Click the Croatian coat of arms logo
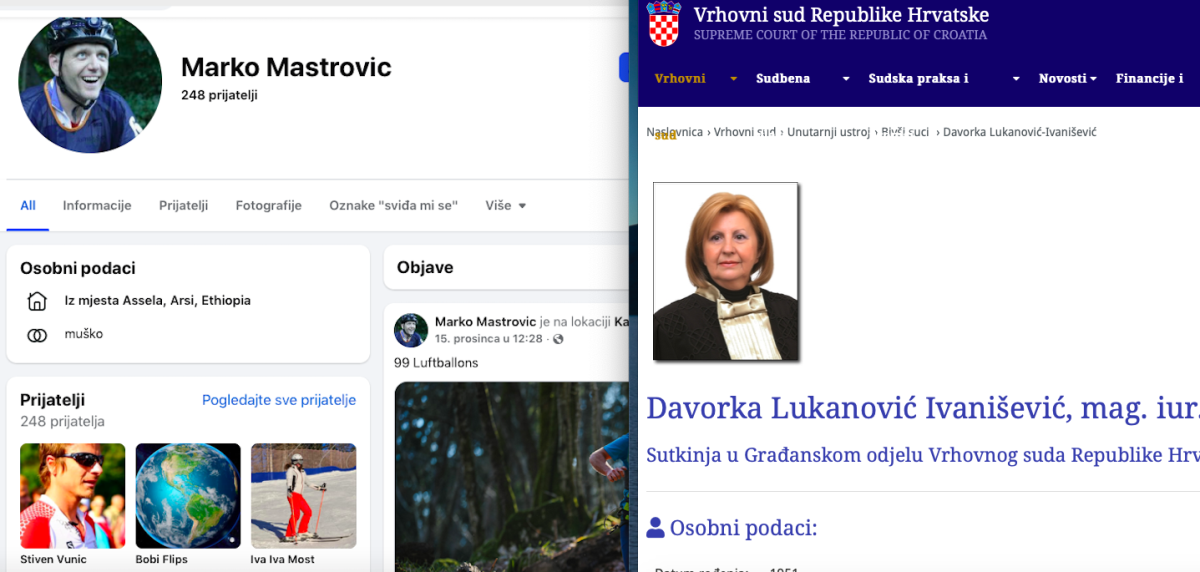This screenshot has height=572, width=1200. [664, 24]
